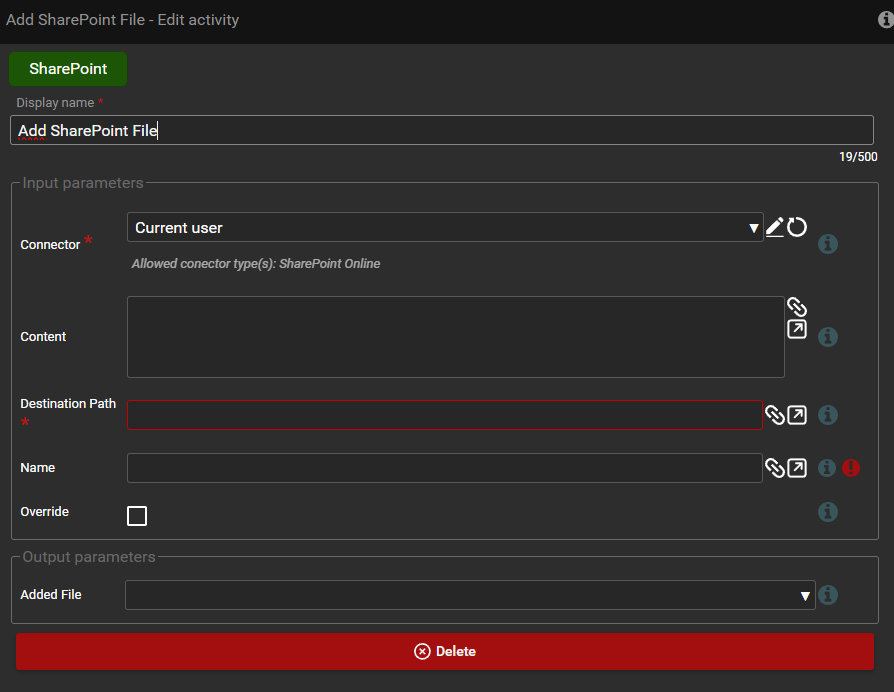
Task: Show info for the Connector parameter
Action: (828, 244)
